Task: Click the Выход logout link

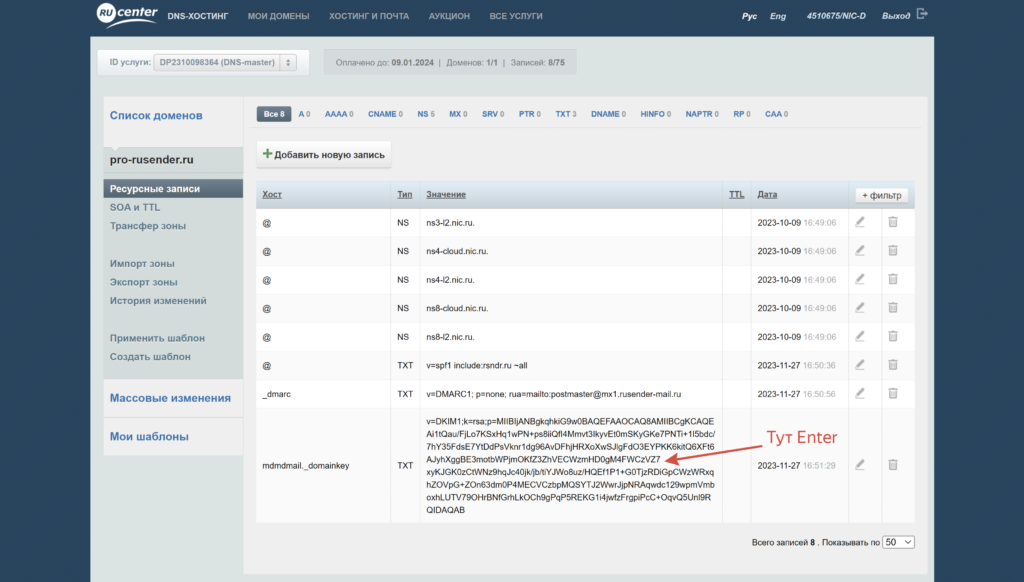Action: click(895, 16)
